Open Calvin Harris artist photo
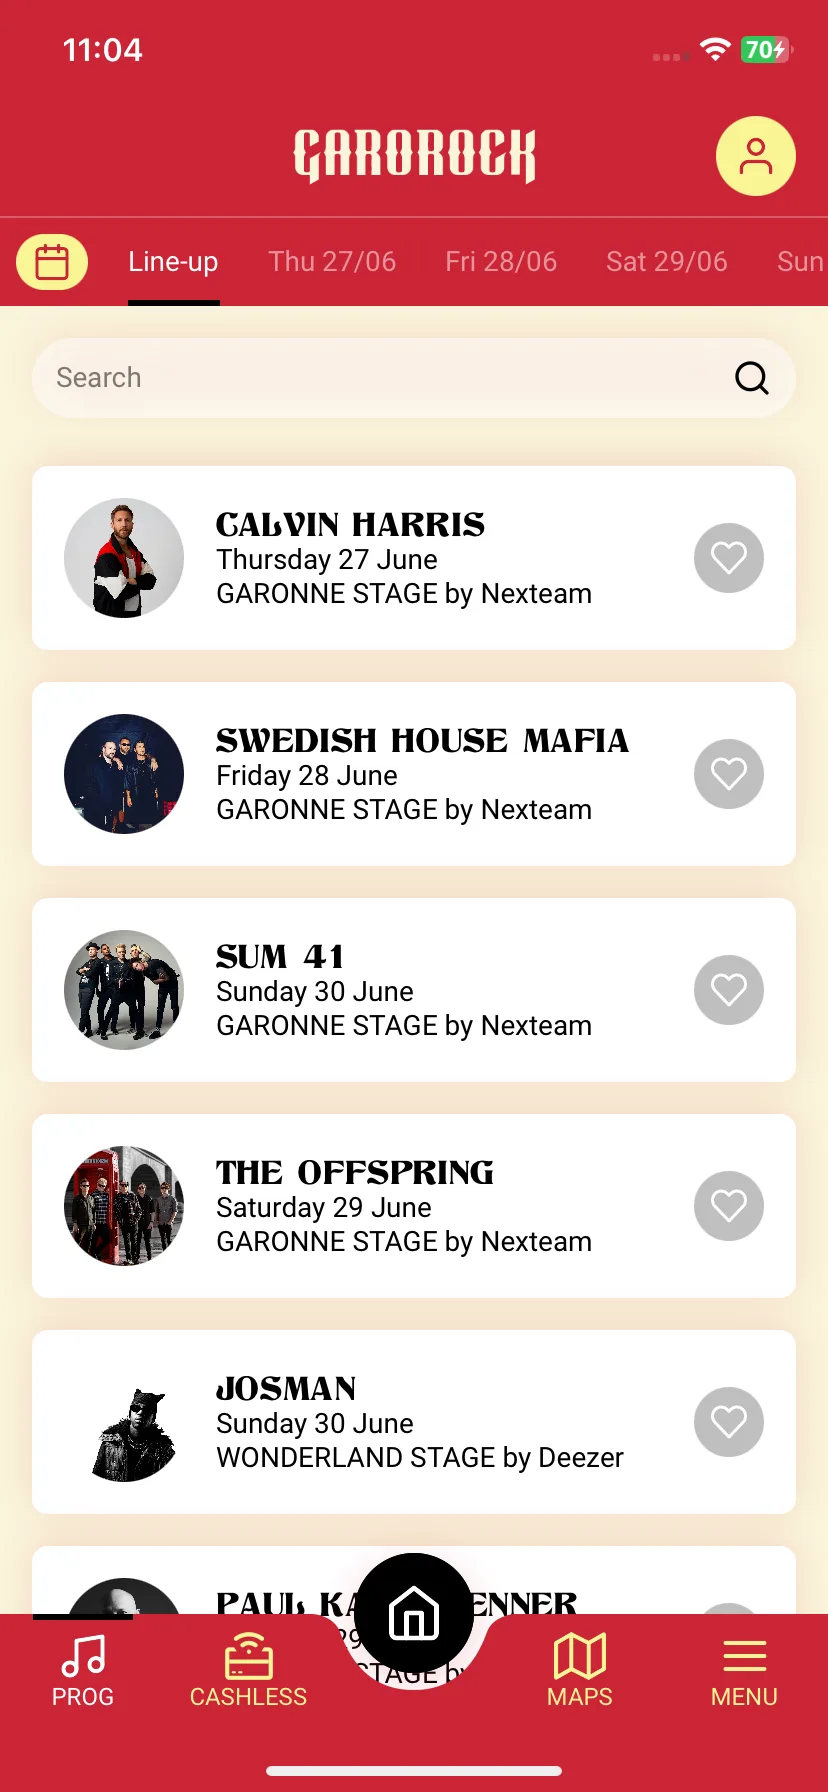The width and height of the screenshot is (828, 1792). [x=124, y=558]
